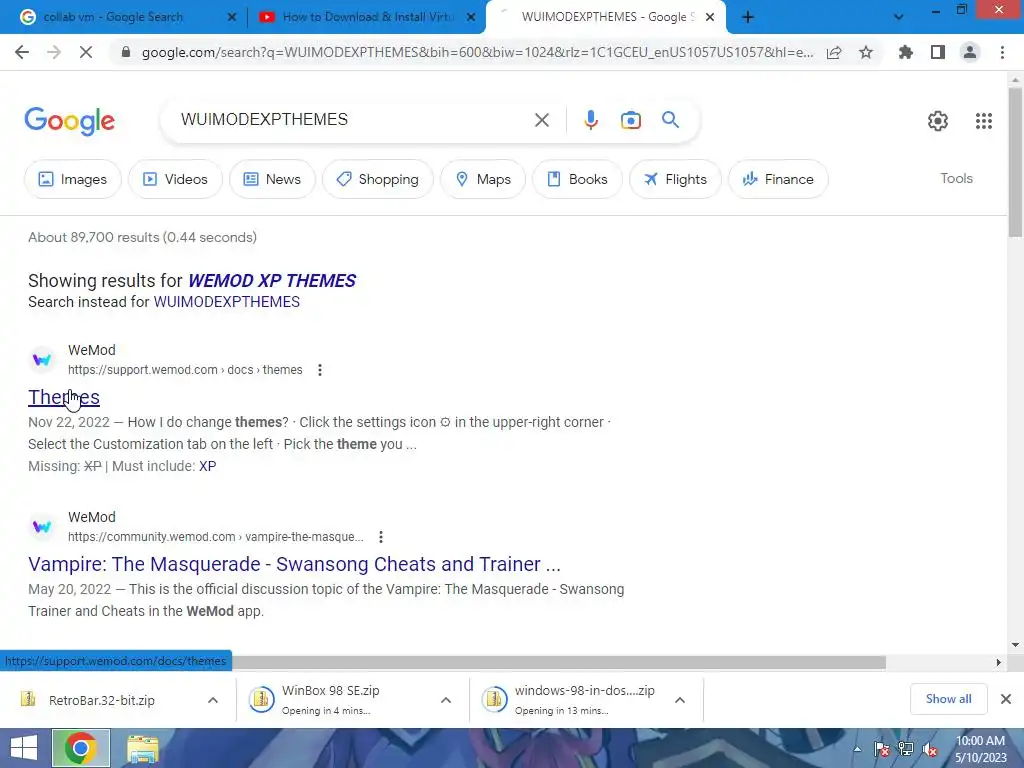Submit search with magnifier icon
Screen dimensions: 1024x768
(x=670, y=120)
